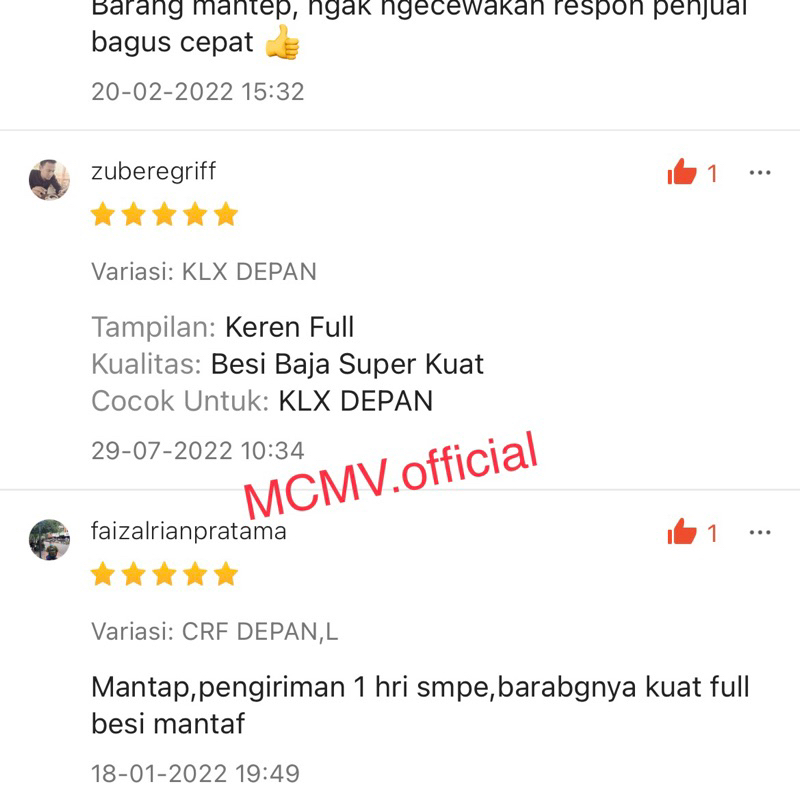Screen dimensions: 800x800
Task: Tap fifth star in zuberegriff's rating
Action: (x=226, y=214)
